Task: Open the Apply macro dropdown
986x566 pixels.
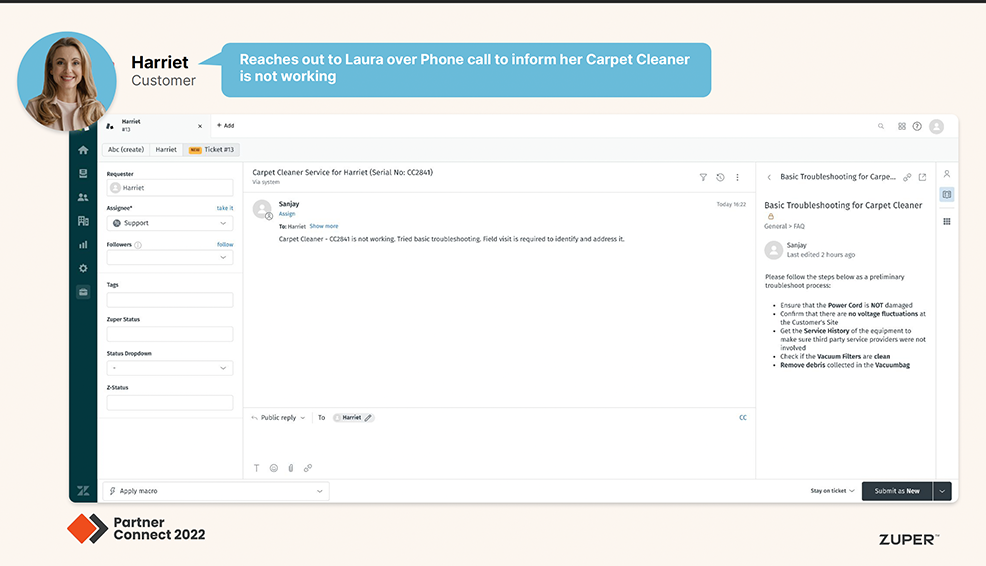Action: pyautogui.click(x=215, y=491)
